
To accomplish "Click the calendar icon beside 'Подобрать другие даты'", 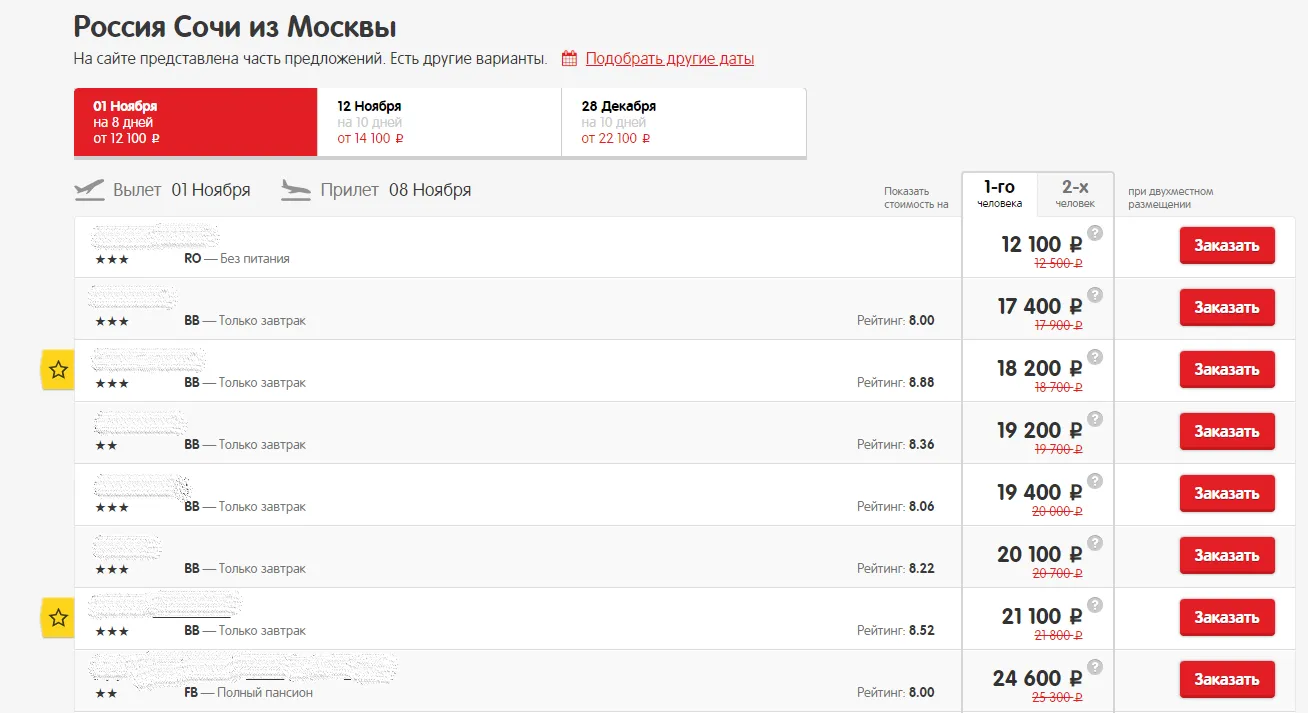I will pos(569,59).
